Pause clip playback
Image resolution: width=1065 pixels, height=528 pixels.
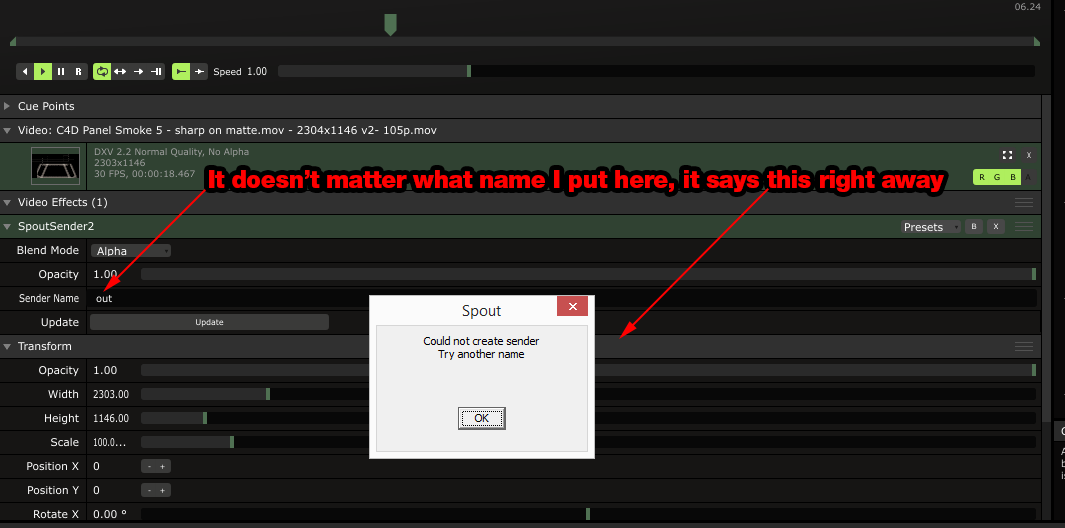[60, 72]
